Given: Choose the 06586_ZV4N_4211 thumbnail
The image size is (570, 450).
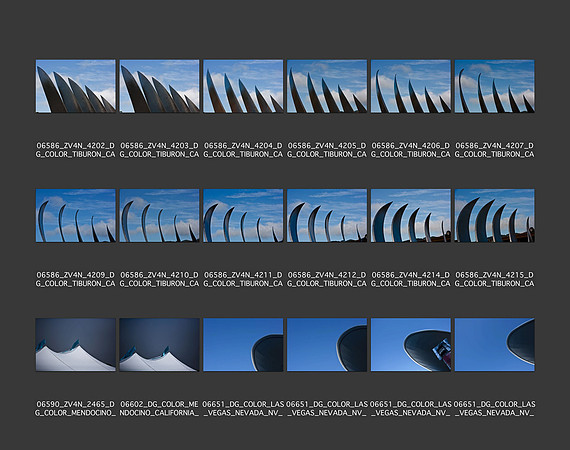Looking at the screenshot, I should click(x=243, y=216).
